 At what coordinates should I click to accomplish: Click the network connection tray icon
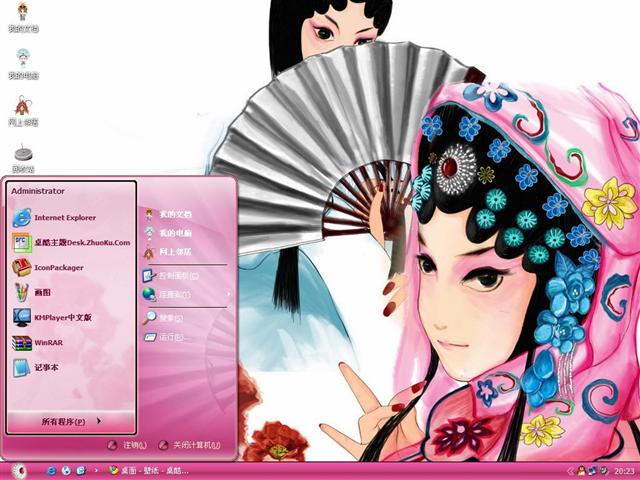(x=593, y=471)
